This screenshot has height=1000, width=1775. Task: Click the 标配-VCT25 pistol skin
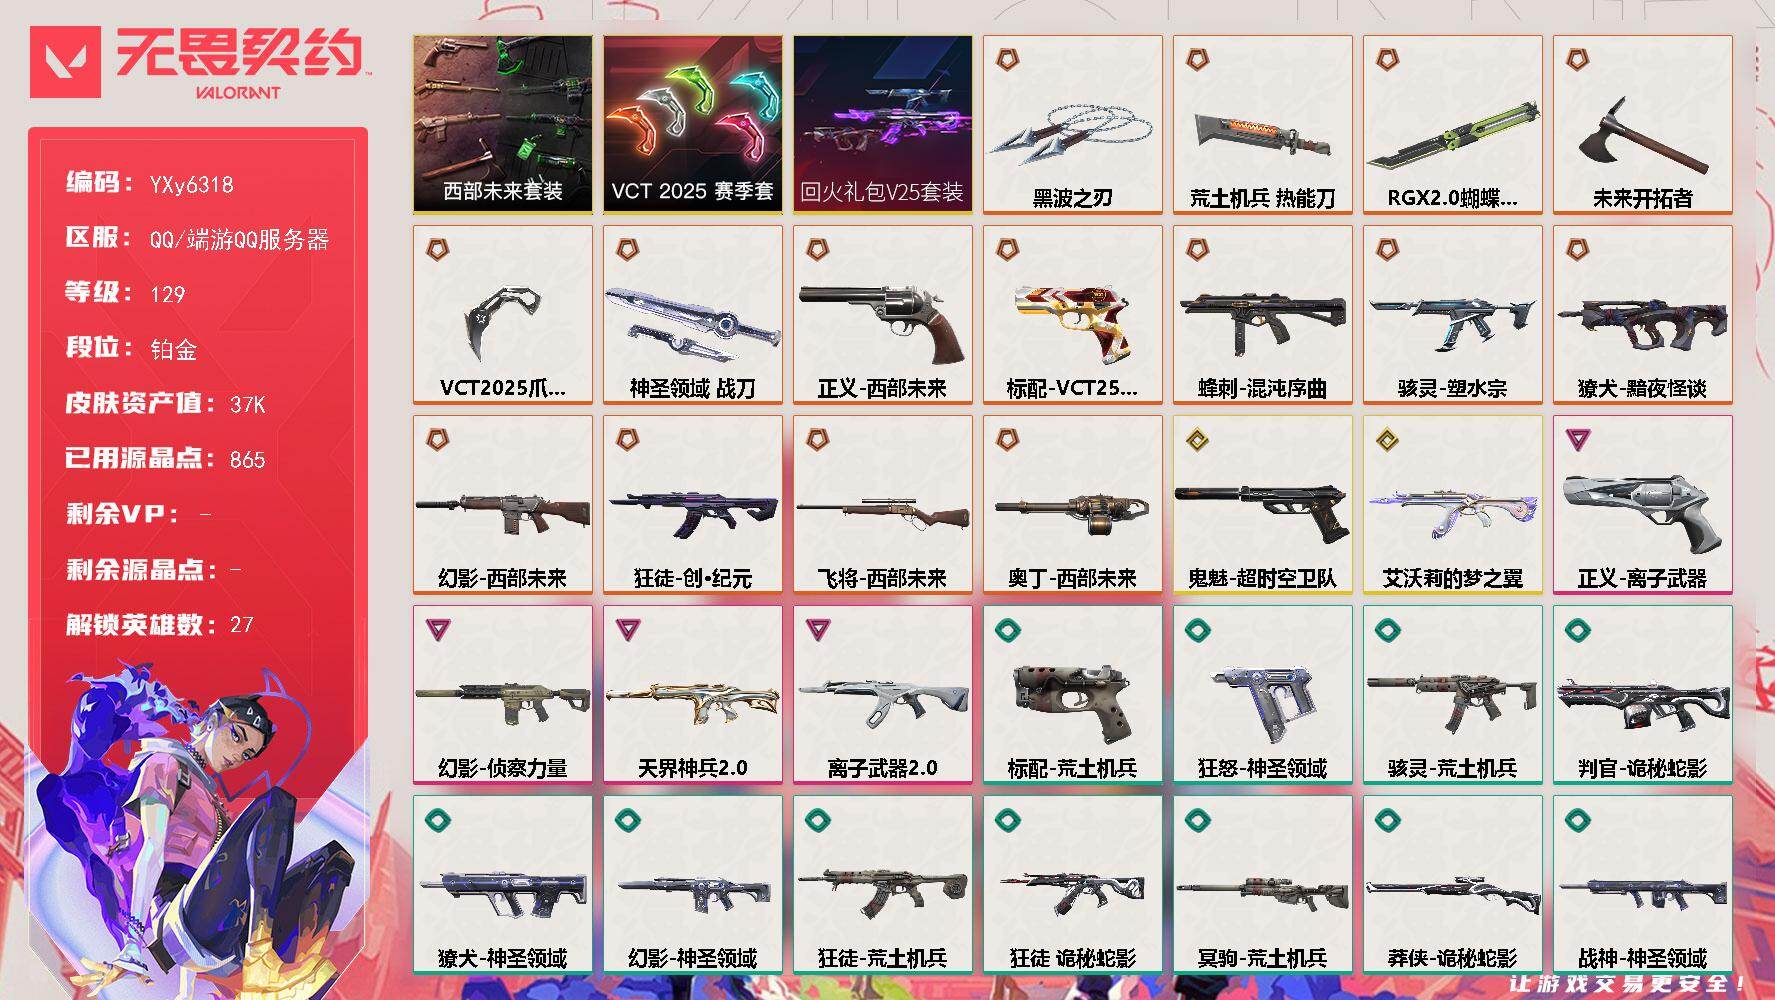point(1072,315)
